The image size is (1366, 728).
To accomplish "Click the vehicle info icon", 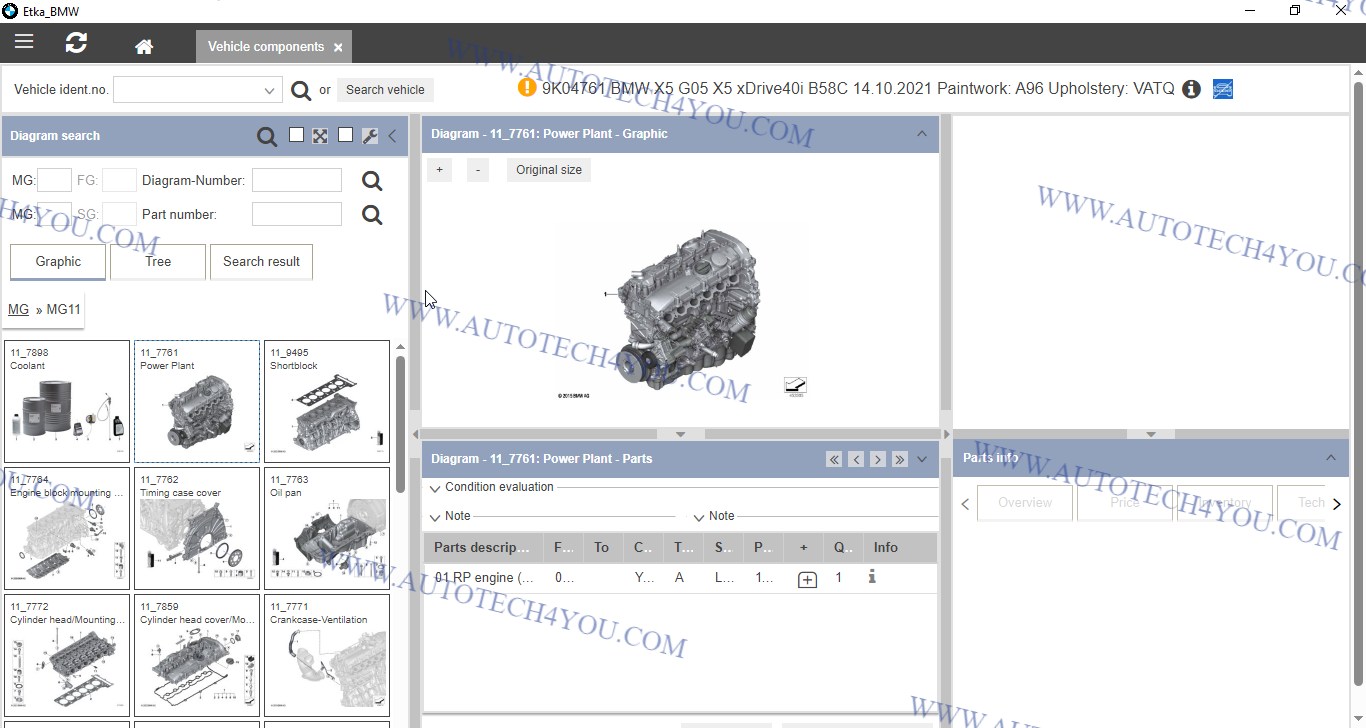I will click(x=1191, y=89).
